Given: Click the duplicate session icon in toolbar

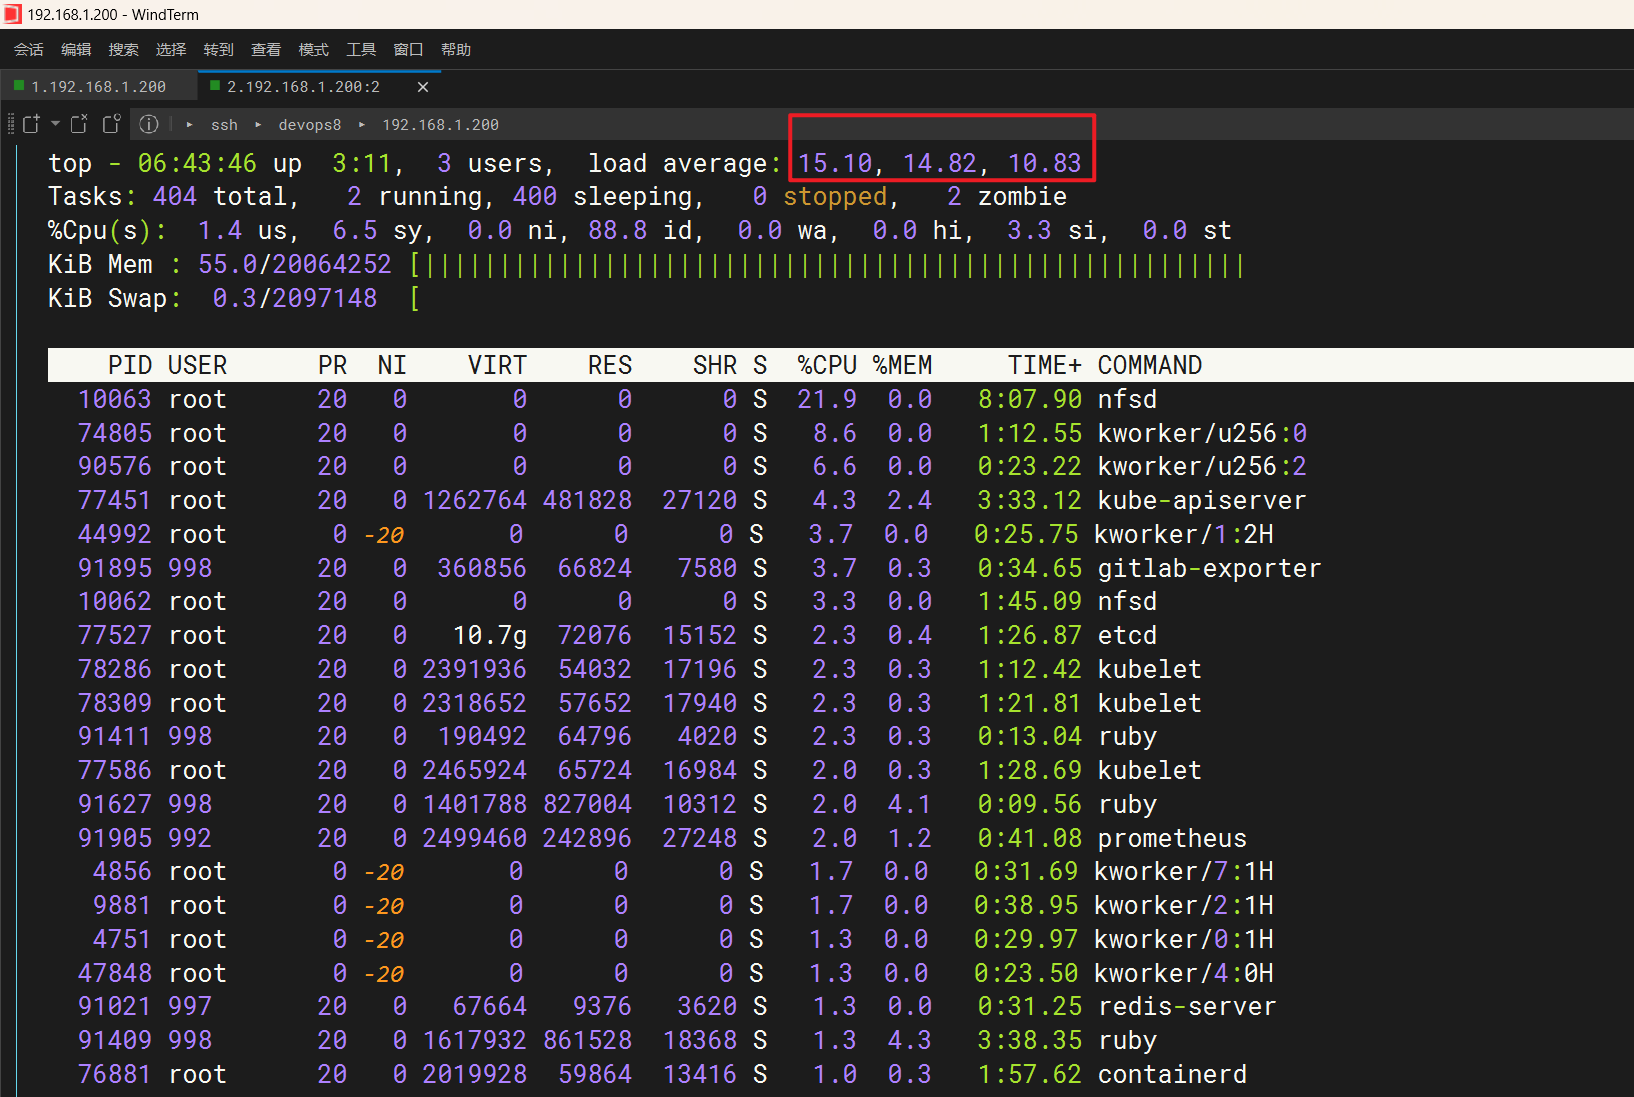Looking at the screenshot, I should click(111, 124).
